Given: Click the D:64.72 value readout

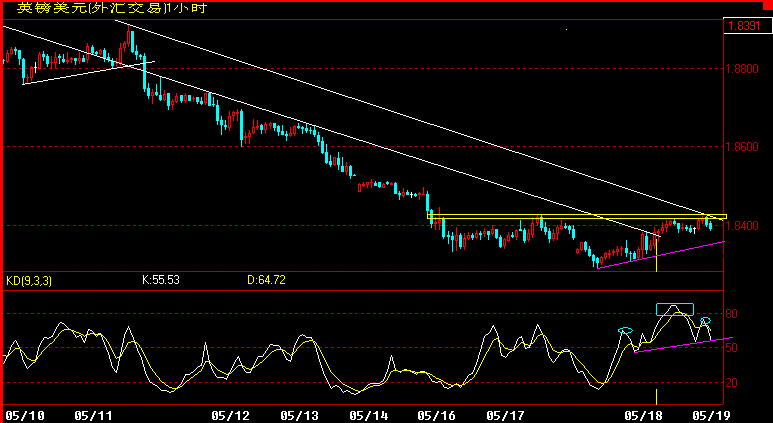Looking at the screenshot, I should [x=266, y=281].
